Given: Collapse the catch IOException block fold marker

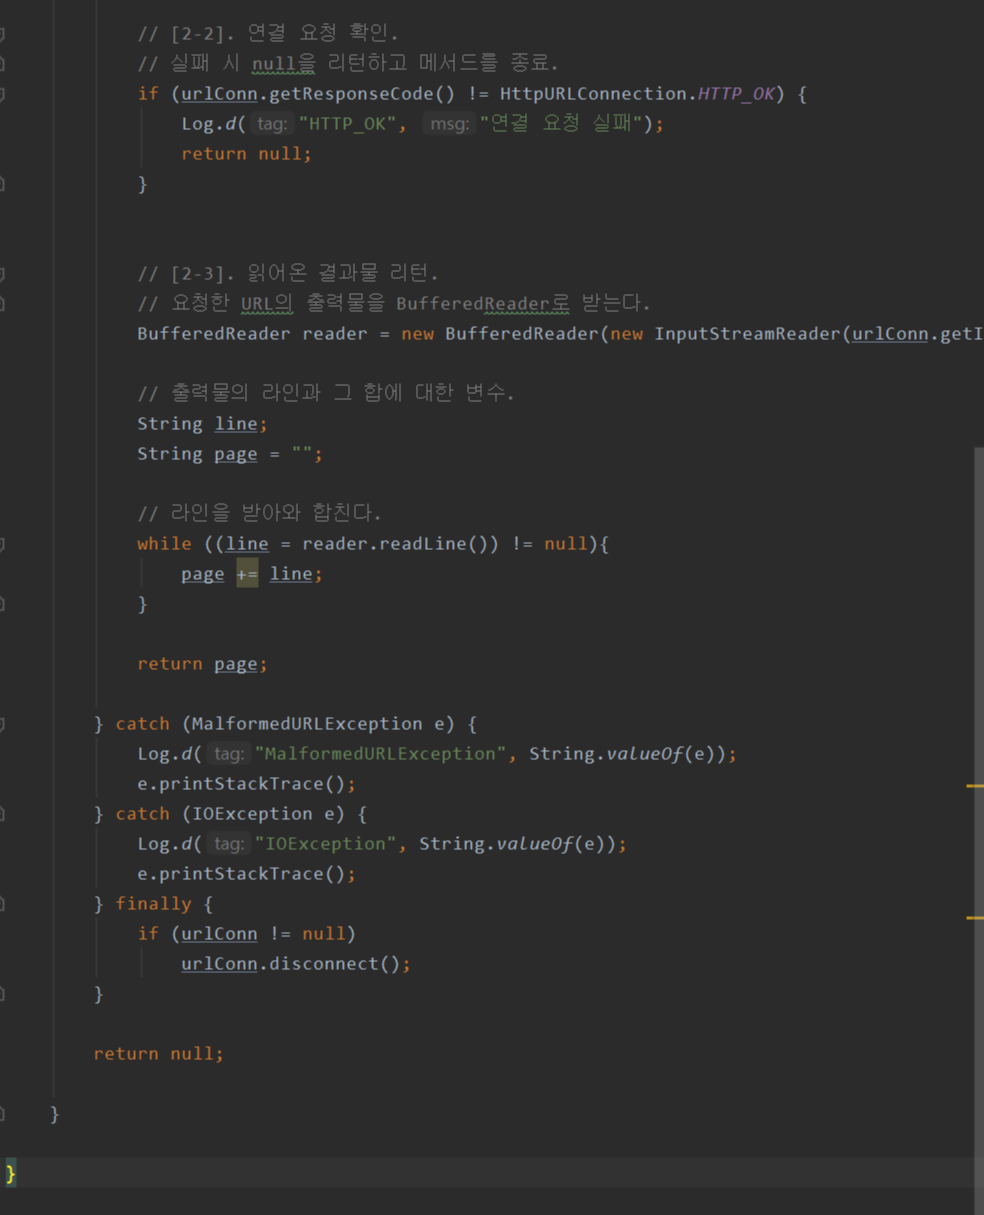Looking at the screenshot, I should point(2,814).
